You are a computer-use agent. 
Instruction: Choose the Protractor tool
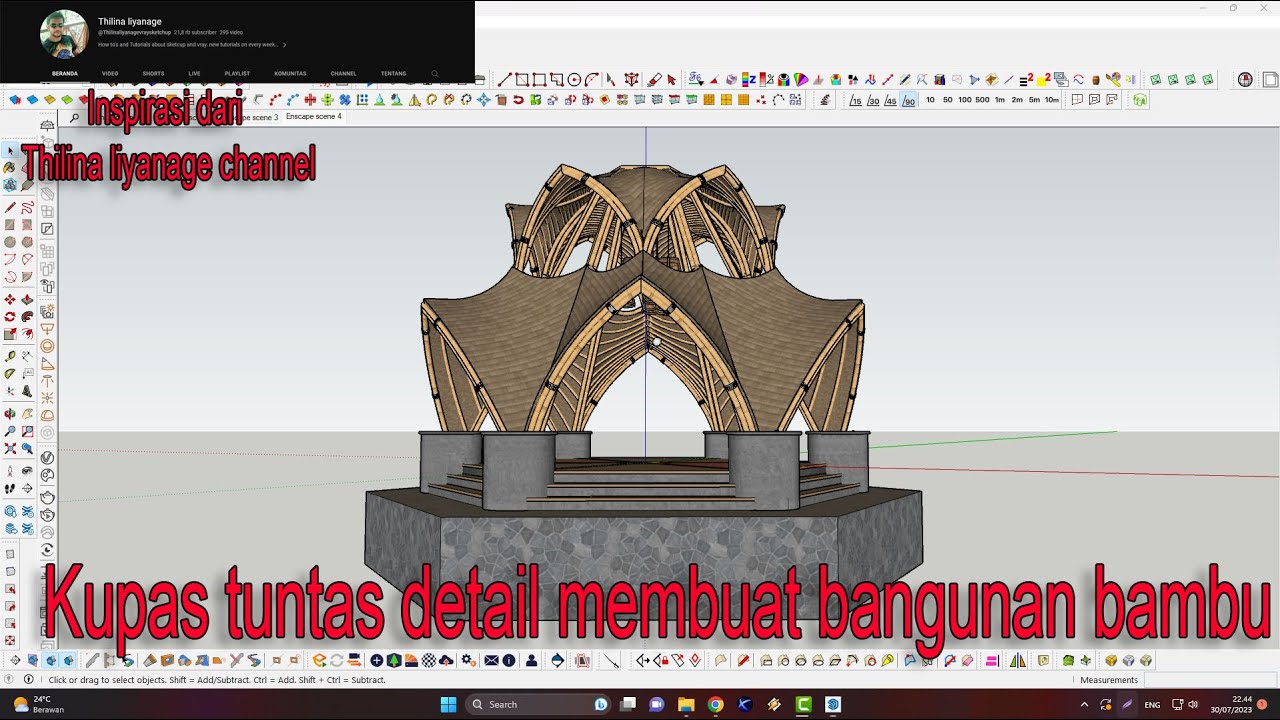10,373
